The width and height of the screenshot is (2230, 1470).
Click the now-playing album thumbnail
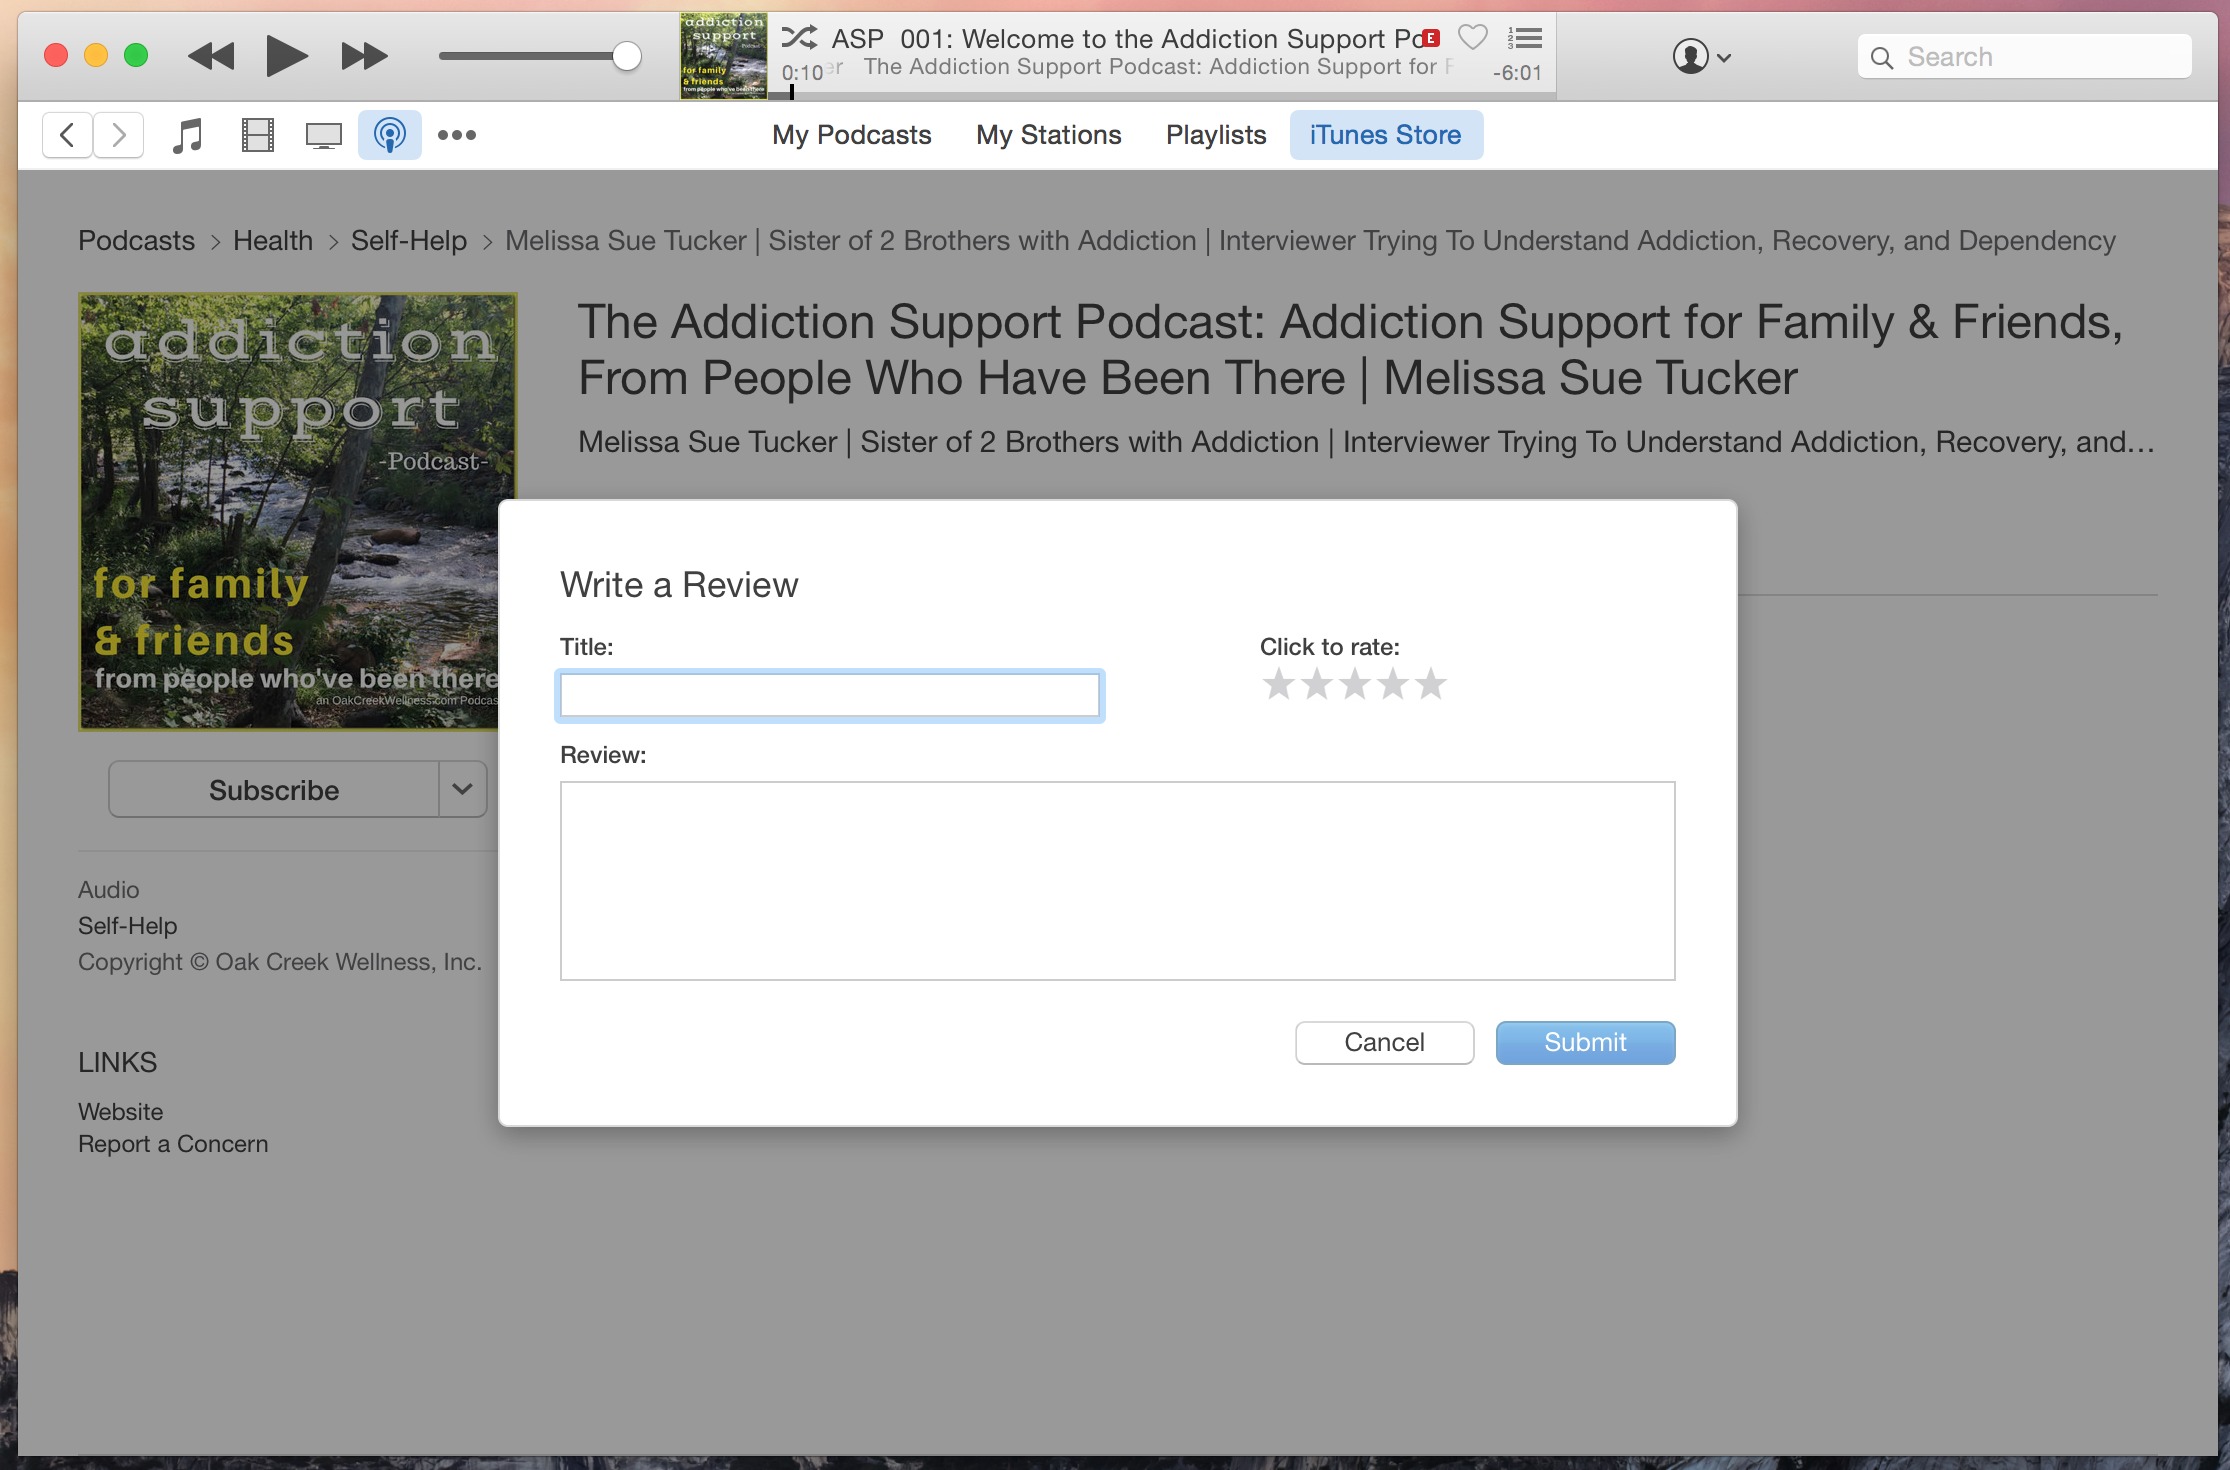(723, 56)
